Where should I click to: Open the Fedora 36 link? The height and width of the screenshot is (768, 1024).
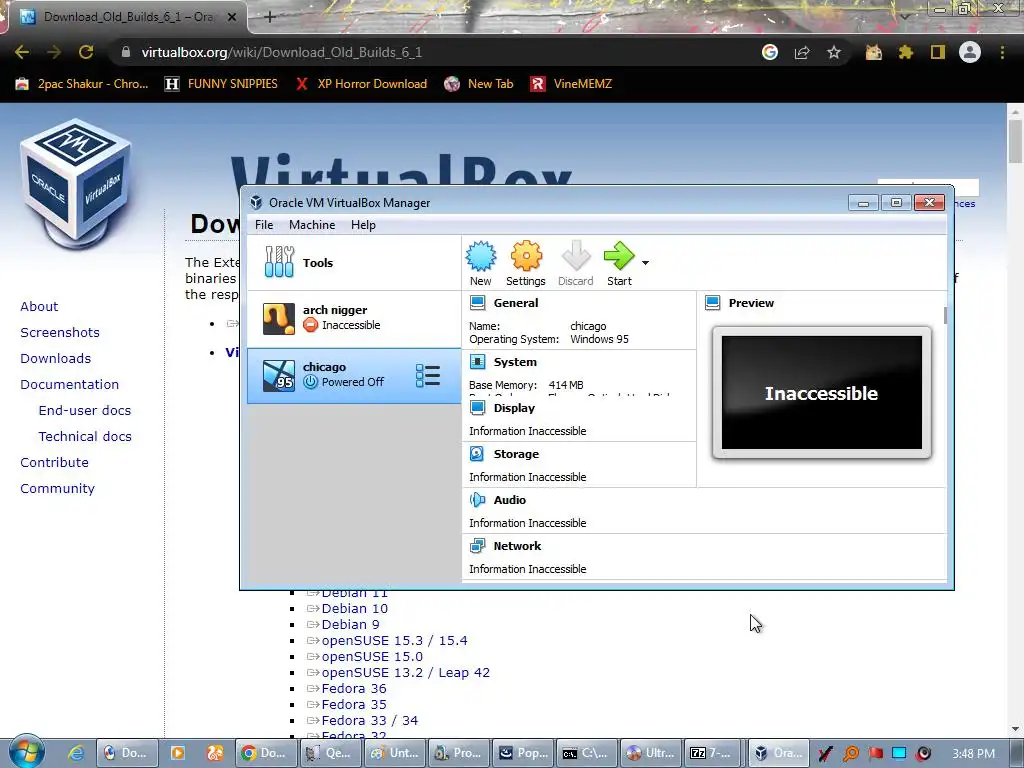tap(354, 688)
